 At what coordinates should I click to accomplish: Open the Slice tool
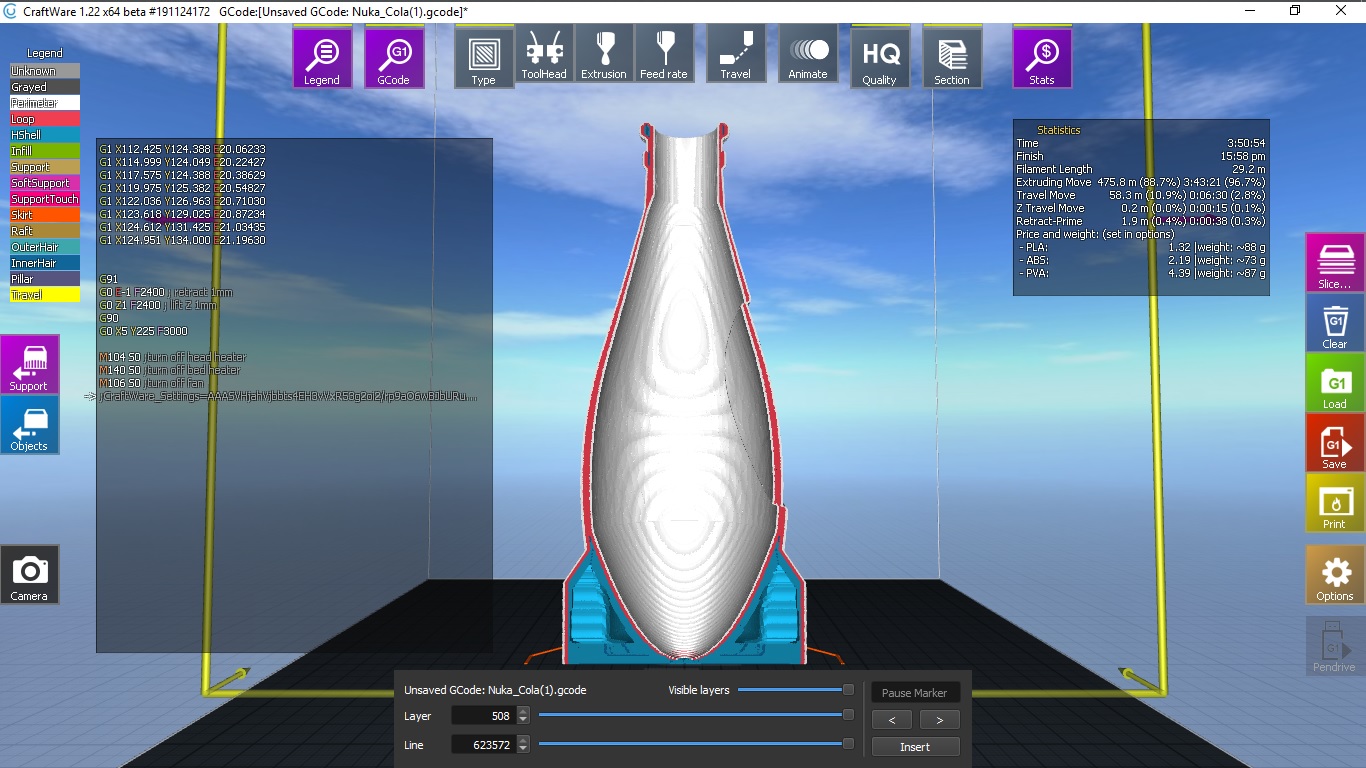[x=1335, y=263]
